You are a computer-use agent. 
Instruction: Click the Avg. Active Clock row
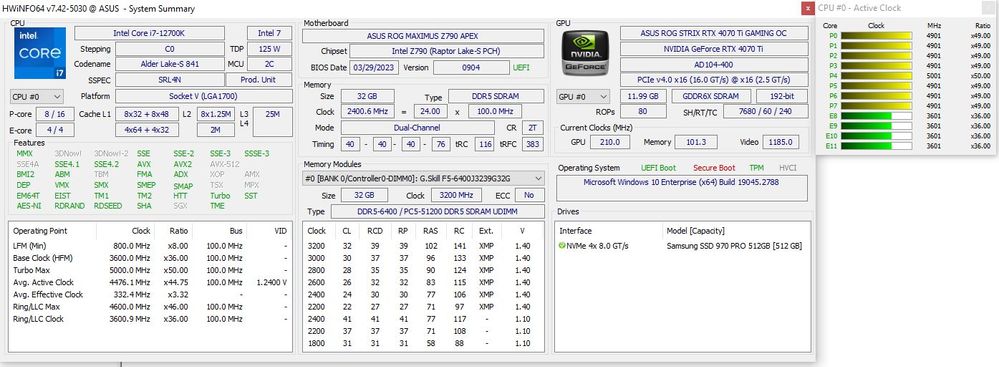(150, 282)
